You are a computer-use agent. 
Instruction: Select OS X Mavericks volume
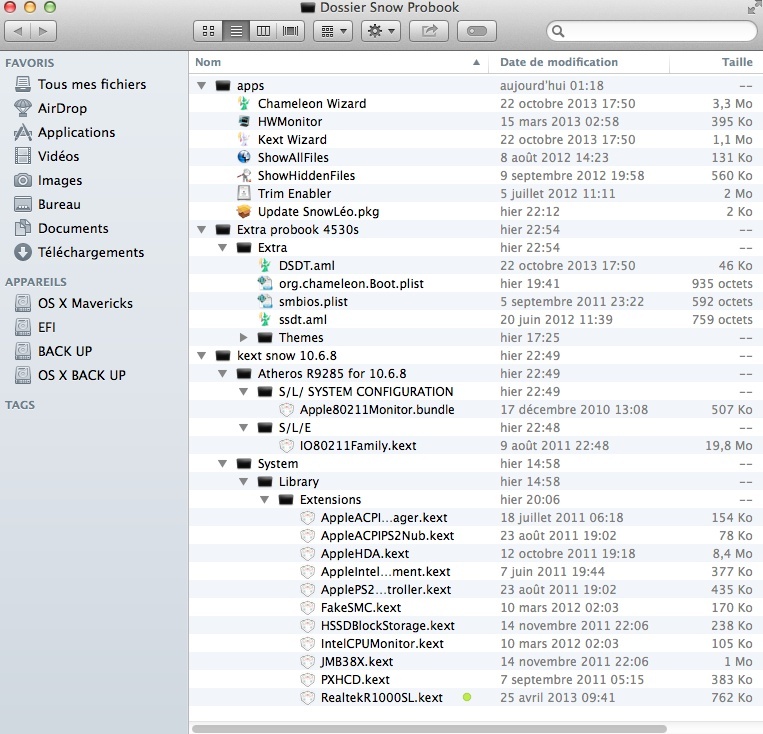pyautogui.click(x=73, y=303)
